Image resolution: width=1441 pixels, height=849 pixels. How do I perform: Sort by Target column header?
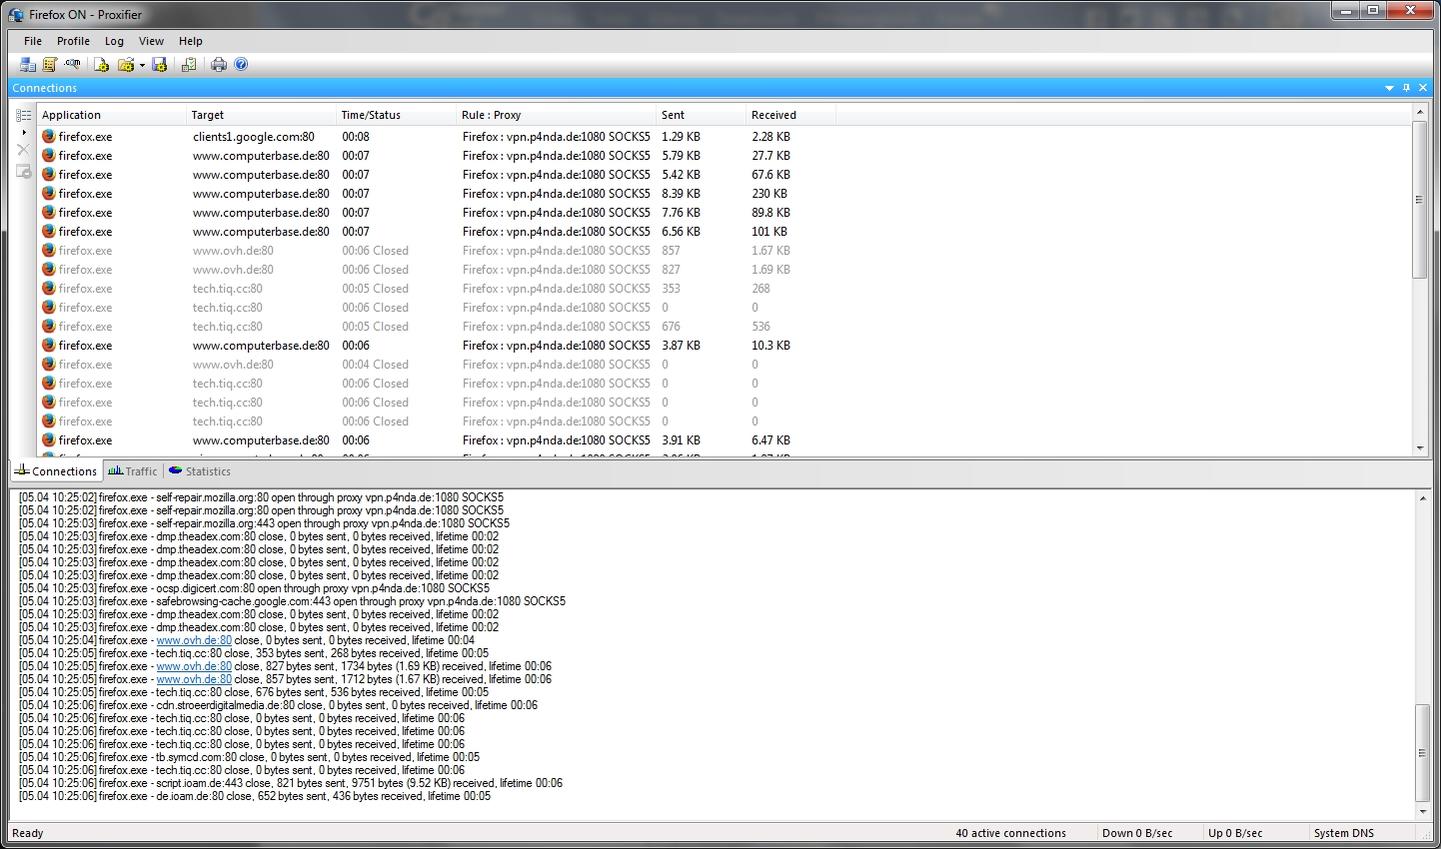click(261, 115)
